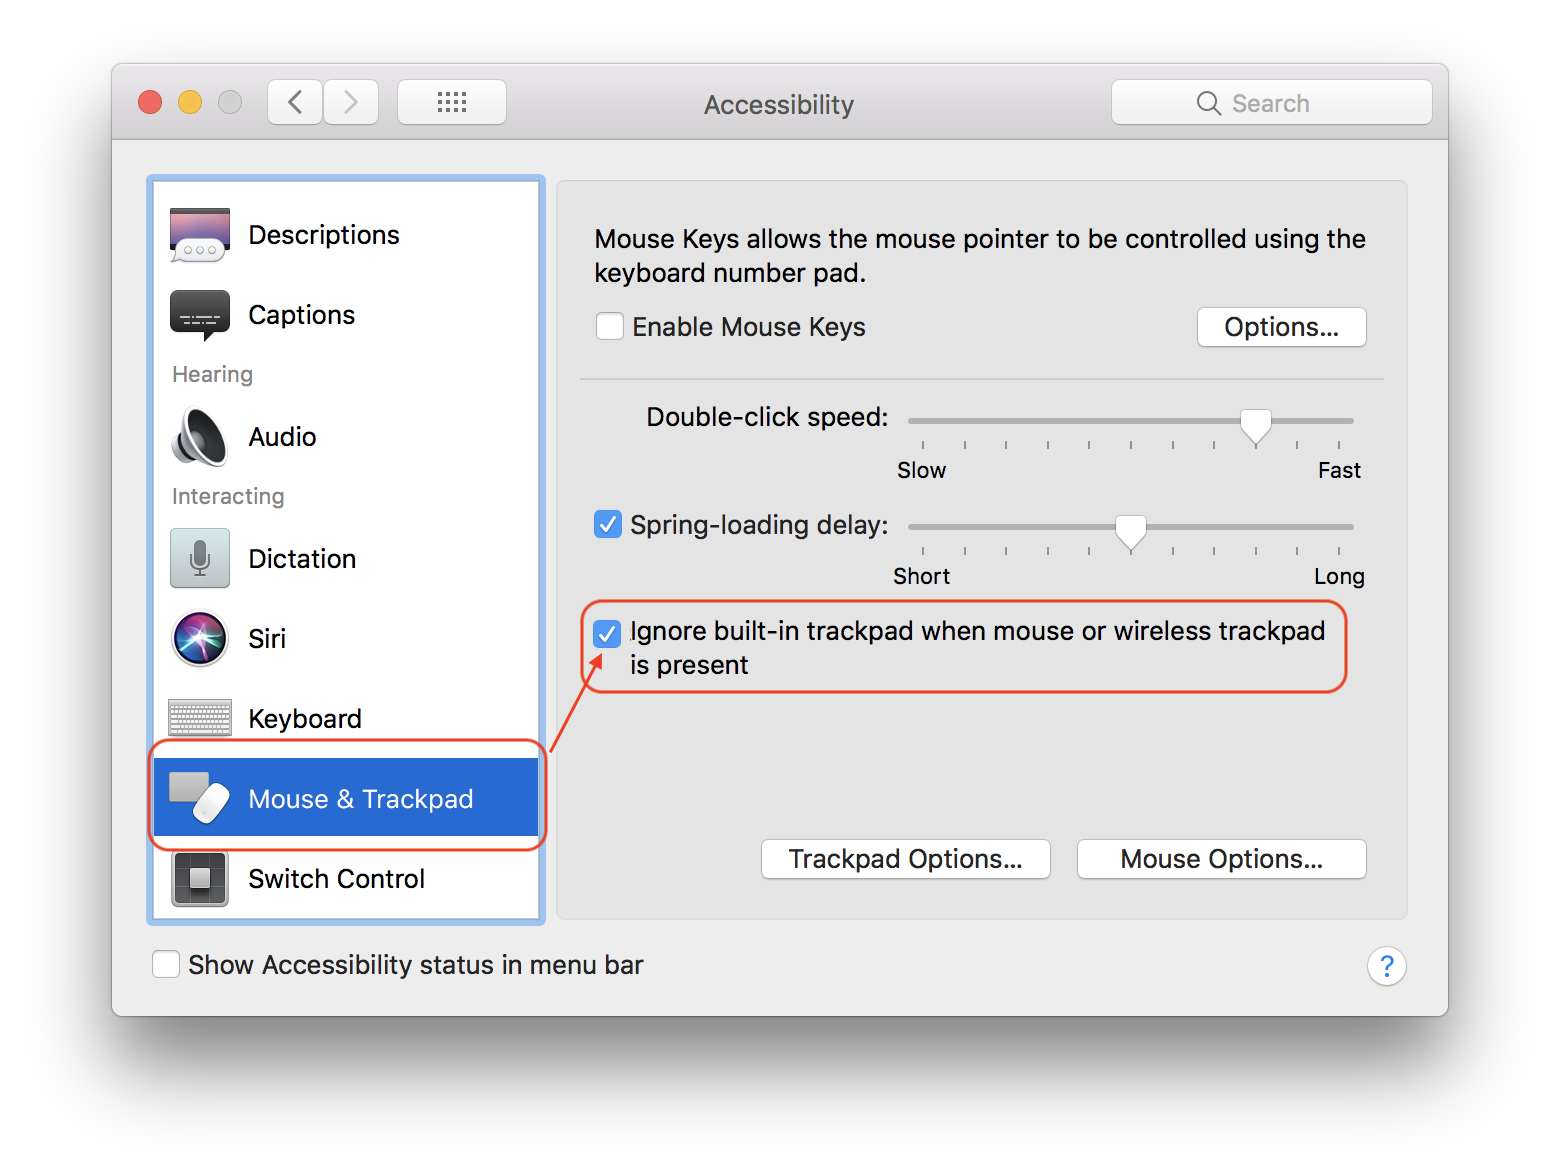
Task: Open the Siri settings icon
Action: point(200,638)
